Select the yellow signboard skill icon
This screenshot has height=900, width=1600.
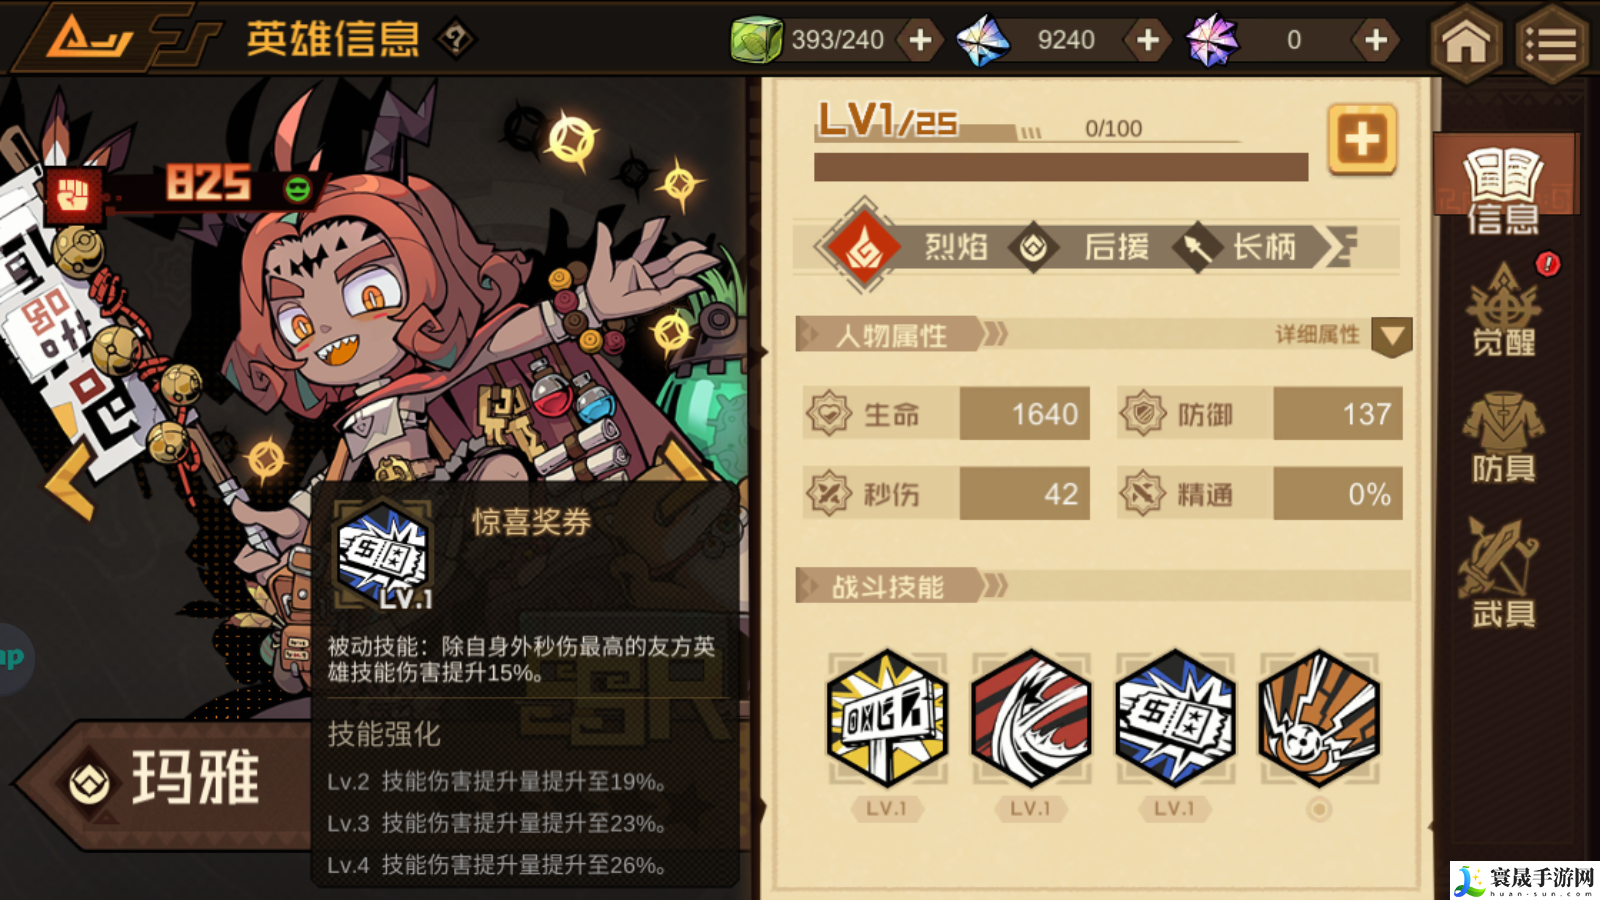pos(887,717)
